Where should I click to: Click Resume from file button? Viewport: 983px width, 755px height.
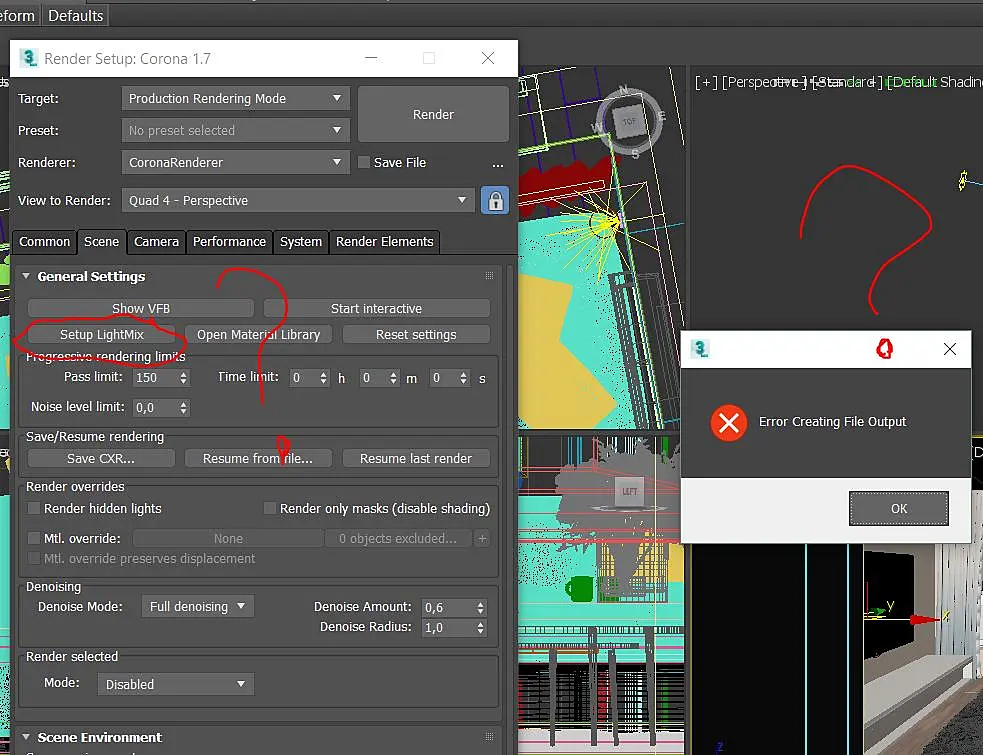click(x=258, y=458)
